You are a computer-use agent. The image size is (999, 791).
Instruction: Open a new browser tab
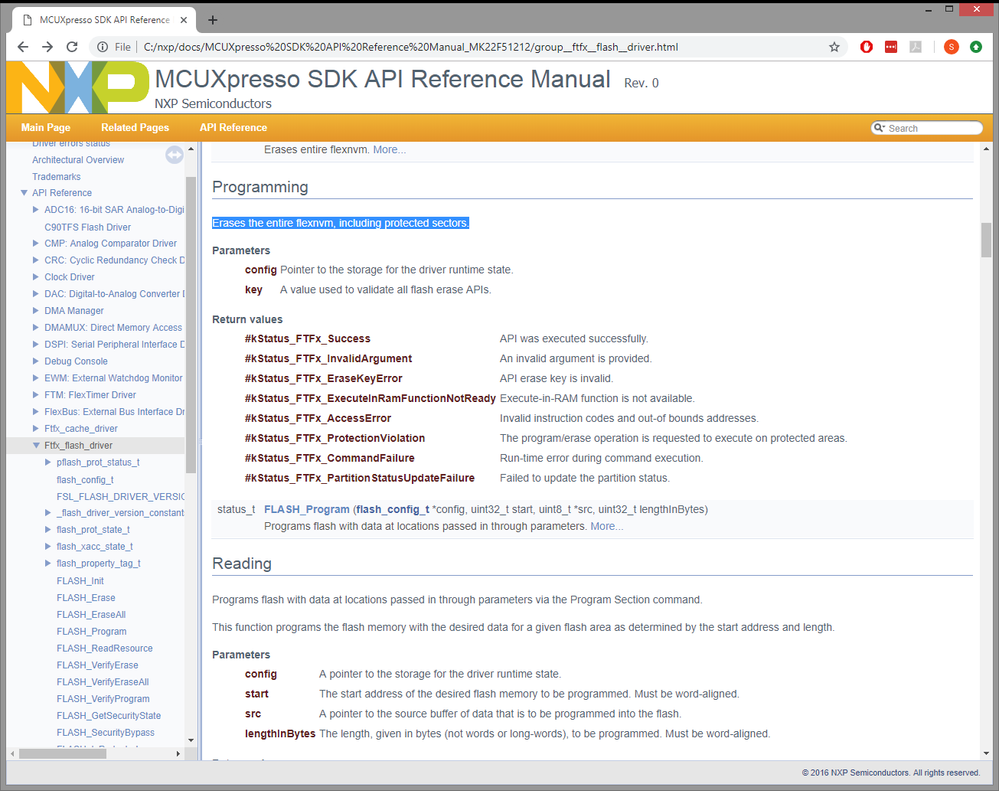(x=213, y=20)
